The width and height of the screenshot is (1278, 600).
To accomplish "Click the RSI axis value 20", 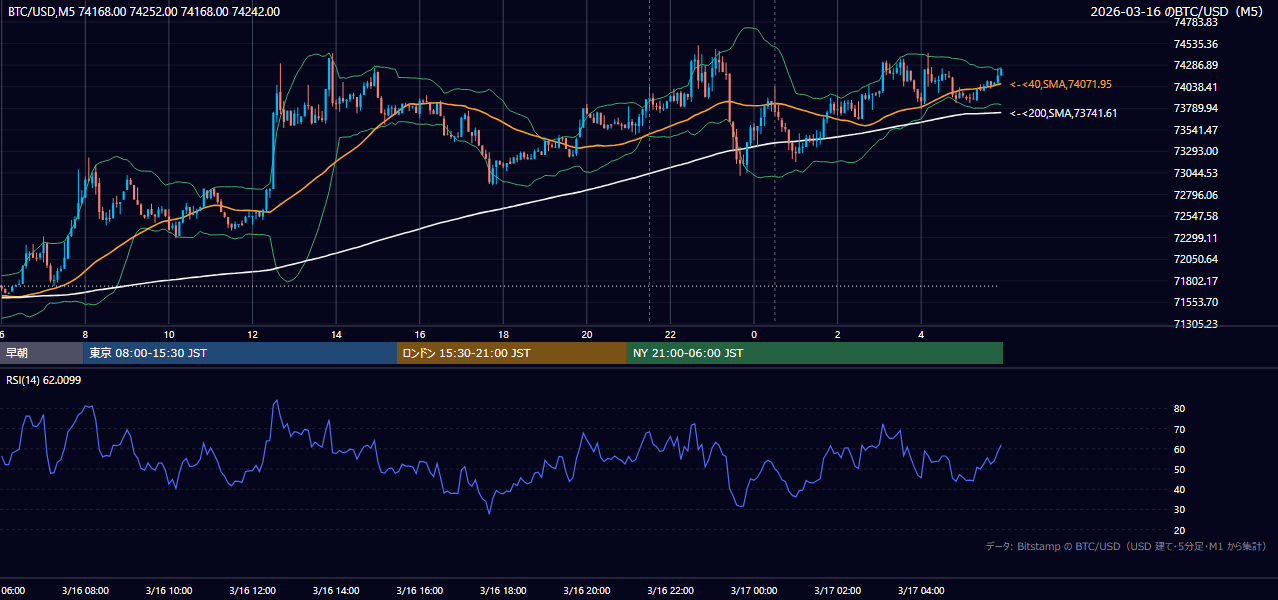I will tap(1179, 530).
